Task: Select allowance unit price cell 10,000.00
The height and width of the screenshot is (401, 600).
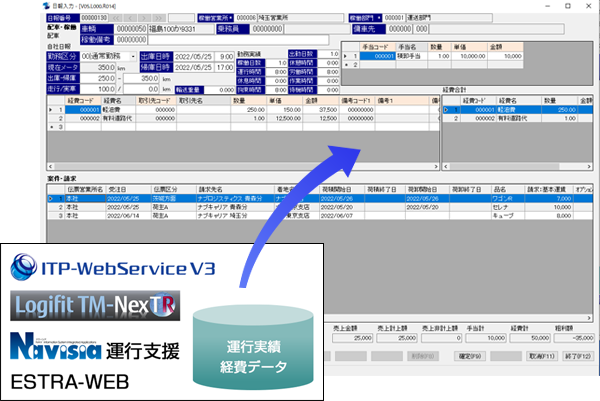Action: 469,56
